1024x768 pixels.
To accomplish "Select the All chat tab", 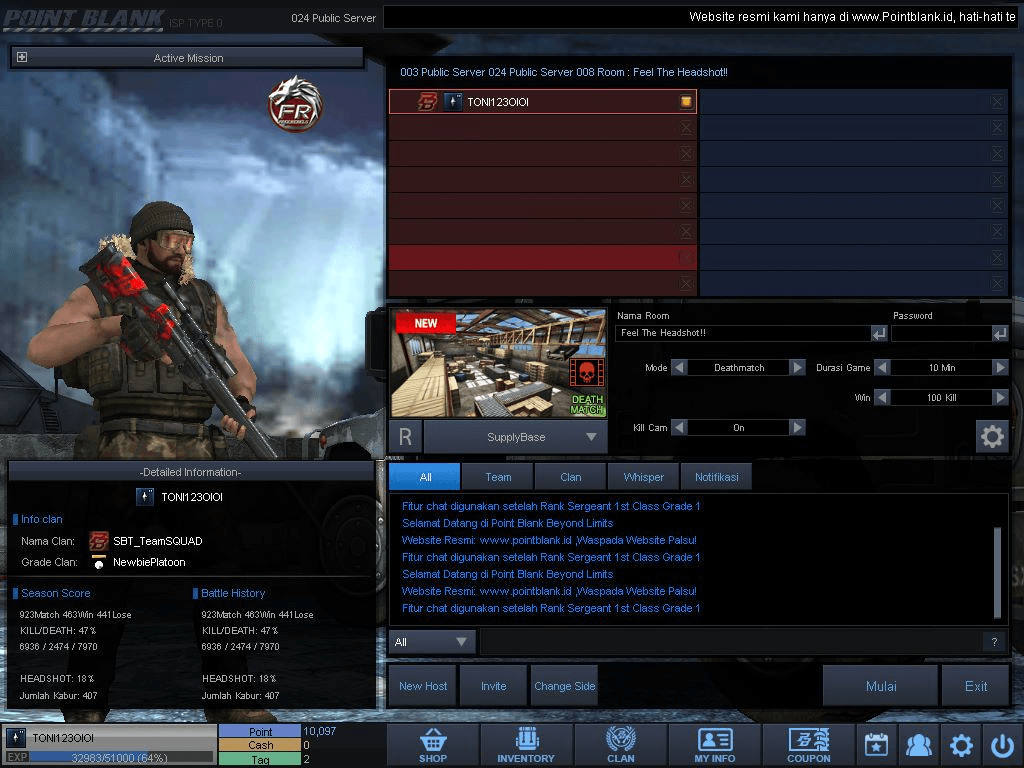I will (425, 477).
